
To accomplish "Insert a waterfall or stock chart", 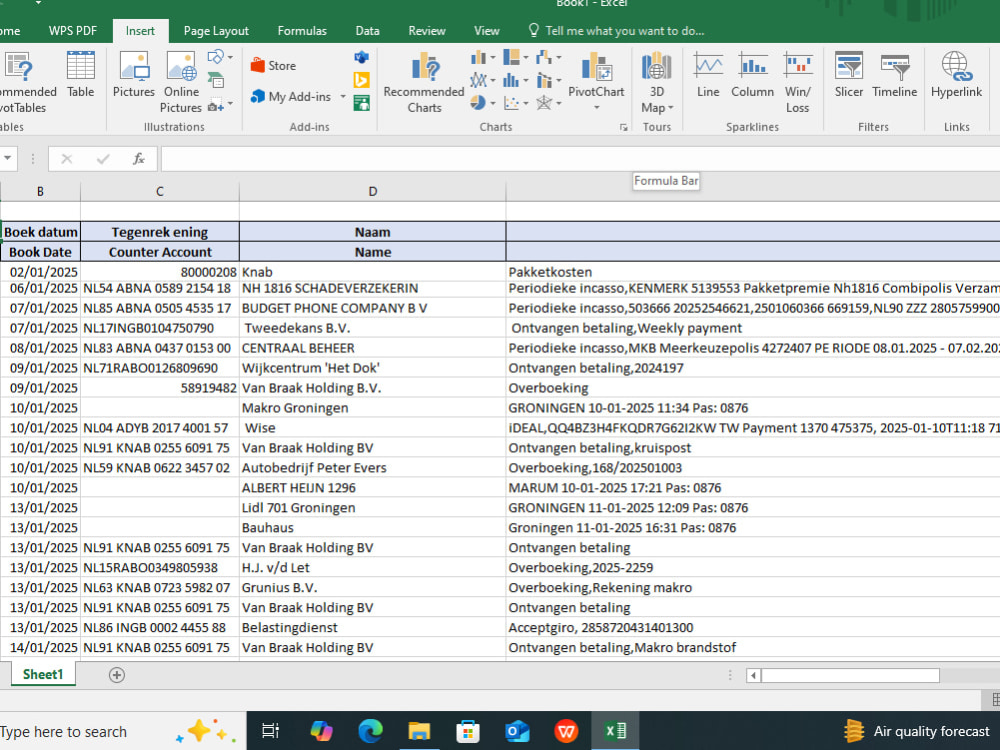I will (544, 58).
